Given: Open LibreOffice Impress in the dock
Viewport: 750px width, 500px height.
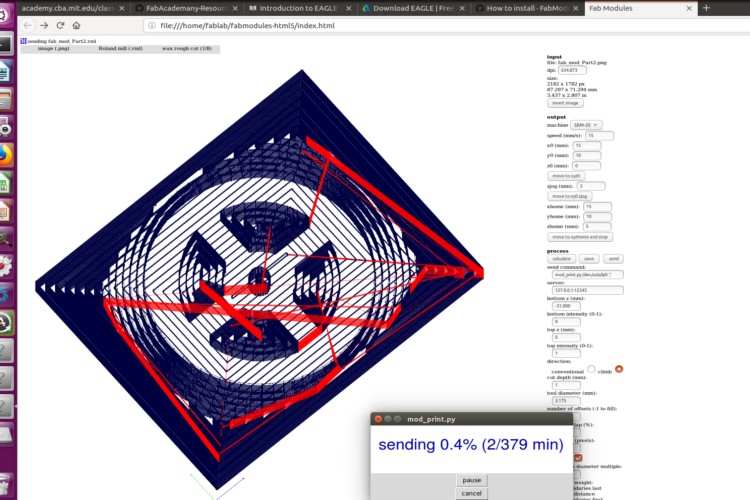Looking at the screenshot, I should (6, 211).
